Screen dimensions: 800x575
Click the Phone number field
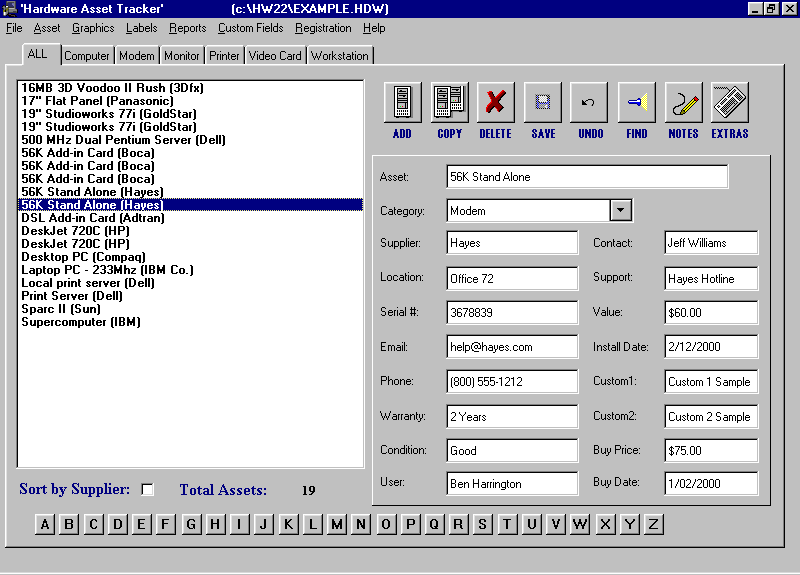click(512, 382)
